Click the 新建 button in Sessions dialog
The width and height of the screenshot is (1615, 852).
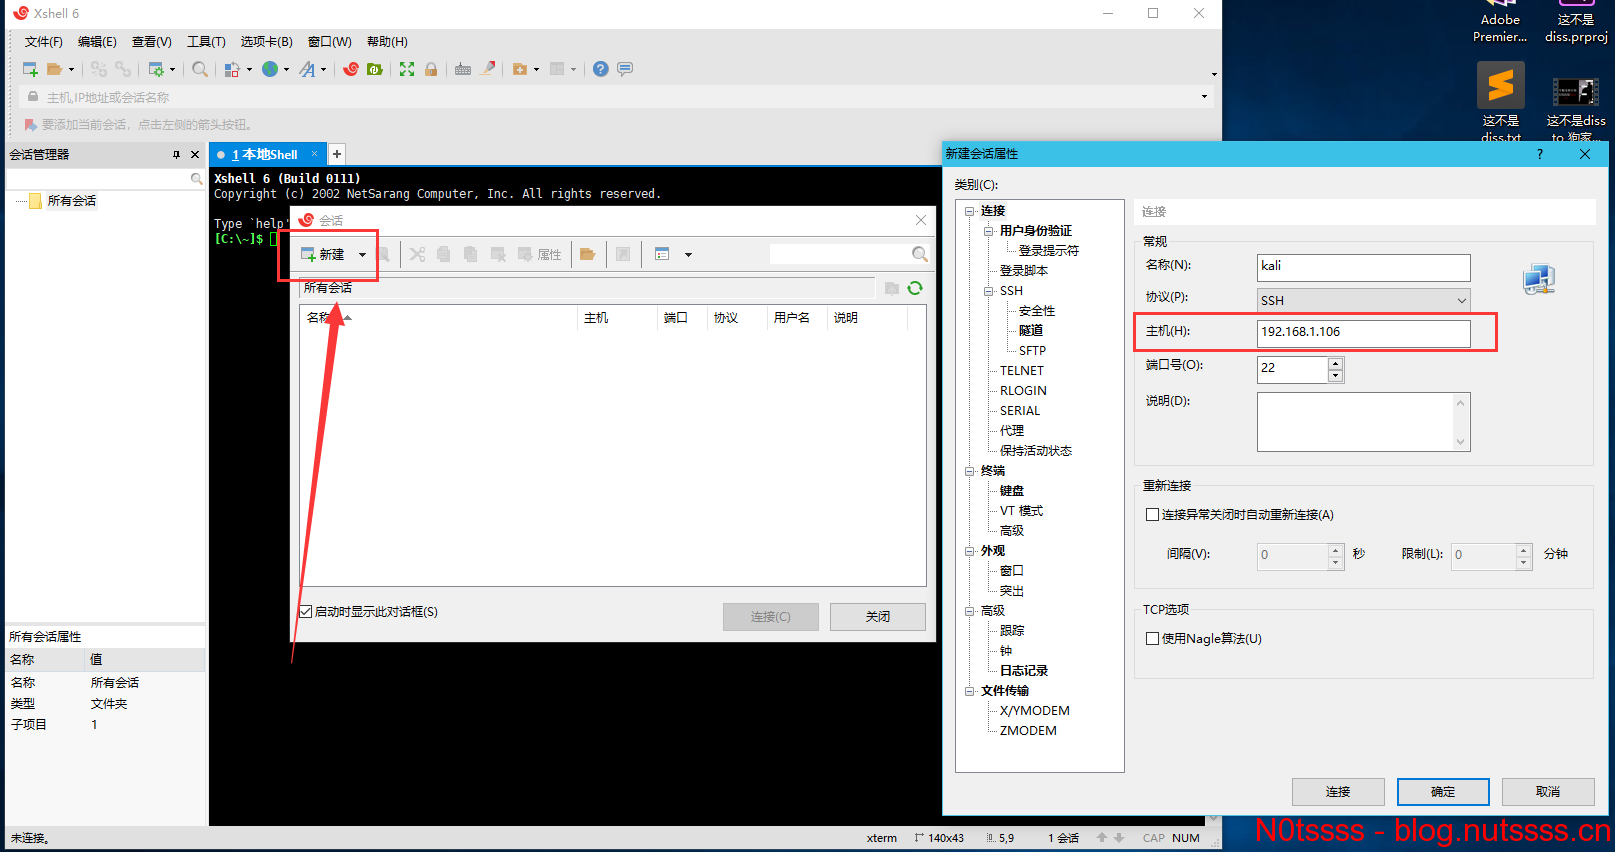pos(323,254)
